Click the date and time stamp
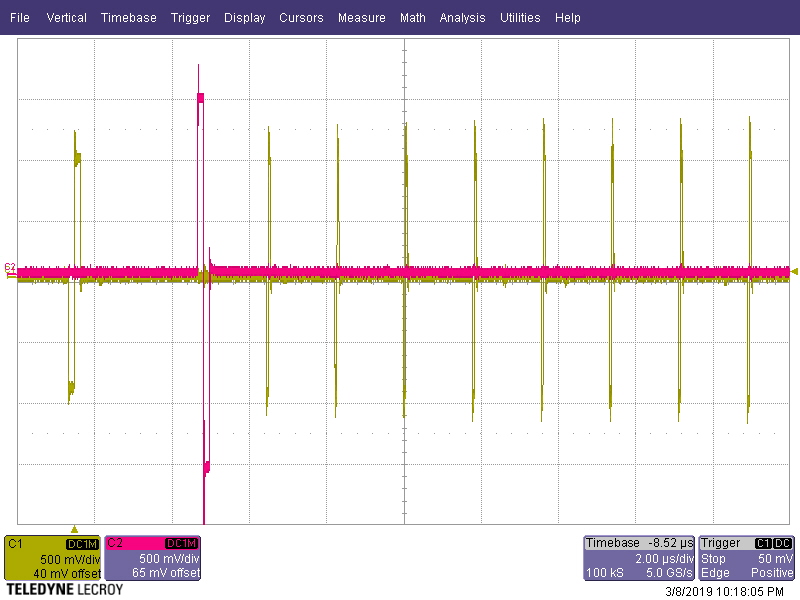 [724, 592]
